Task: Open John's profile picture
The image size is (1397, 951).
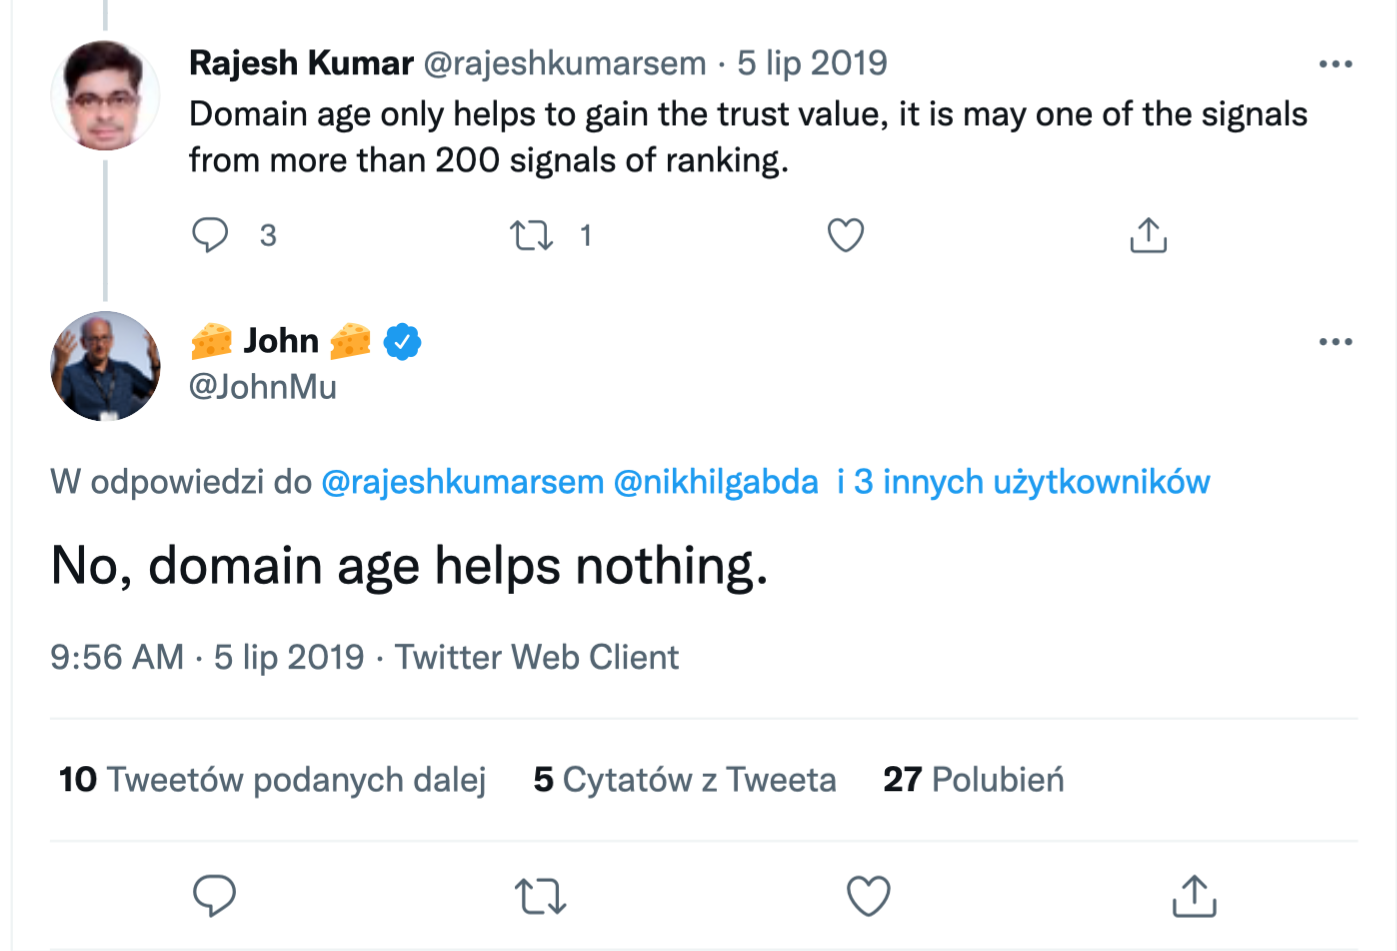Action: tap(105, 366)
